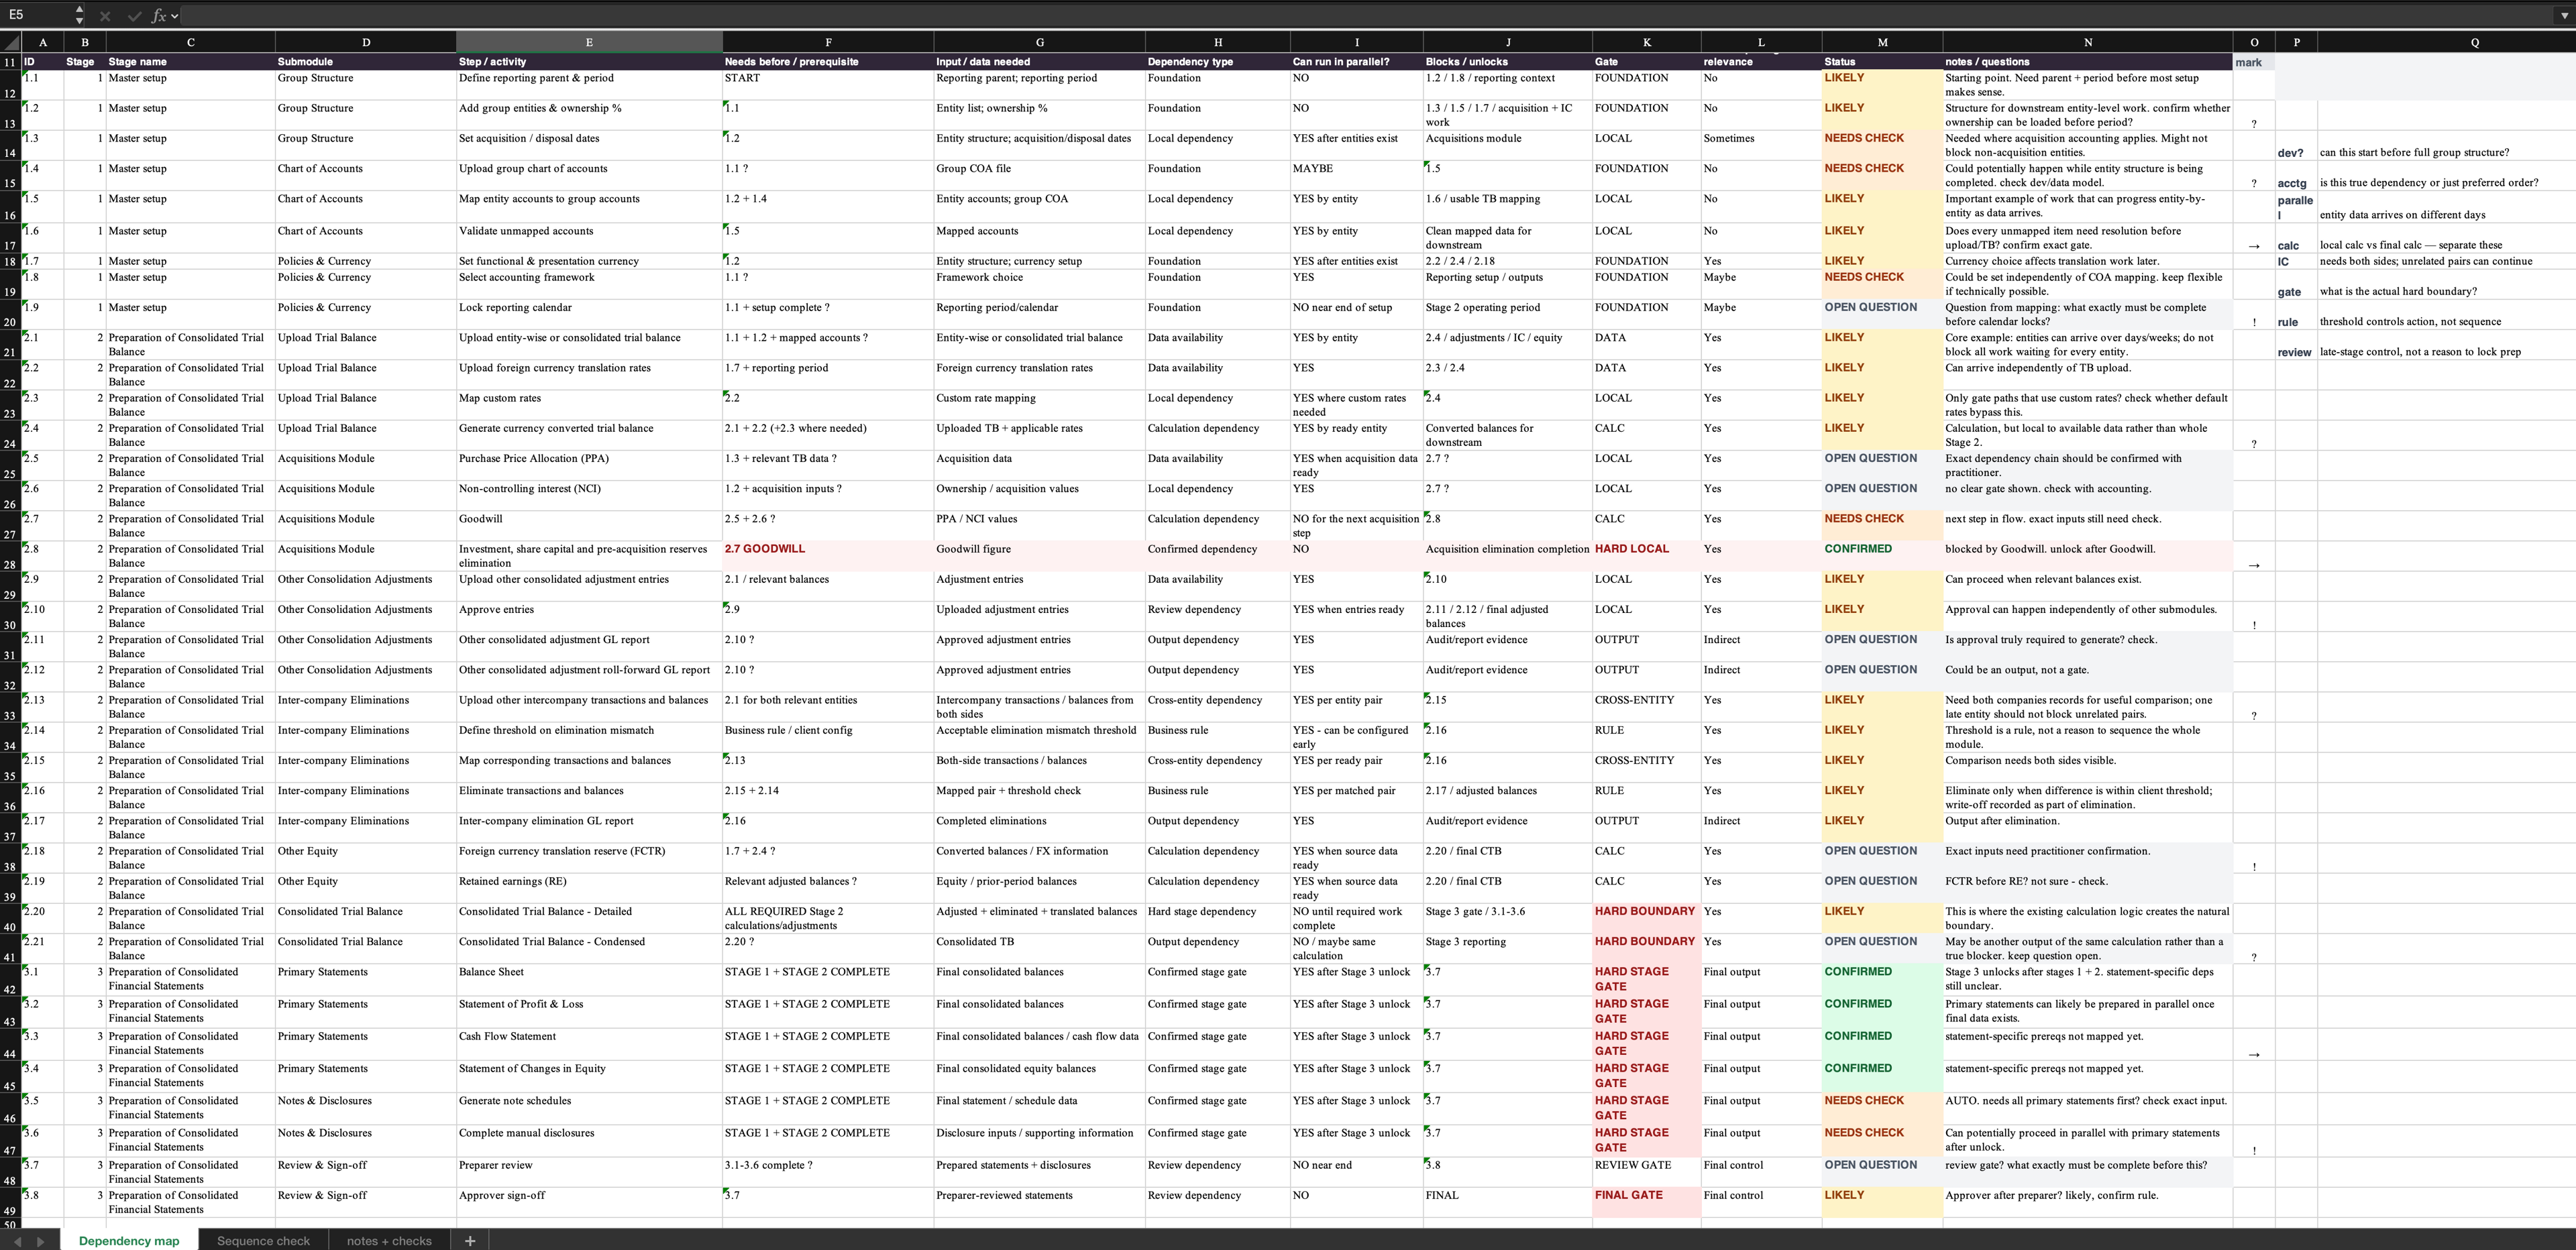Select column M header
The height and width of the screenshot is (1250, 2576).
[1882, 43]
